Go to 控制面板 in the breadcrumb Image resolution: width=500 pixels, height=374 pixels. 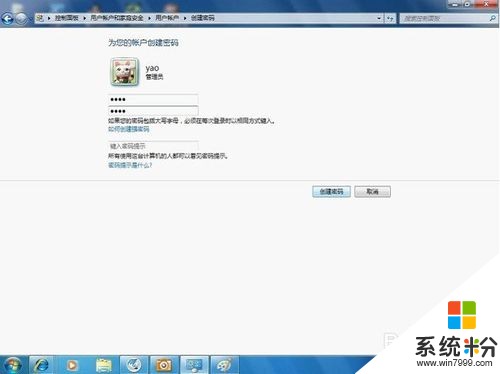(x=67, y=18)
